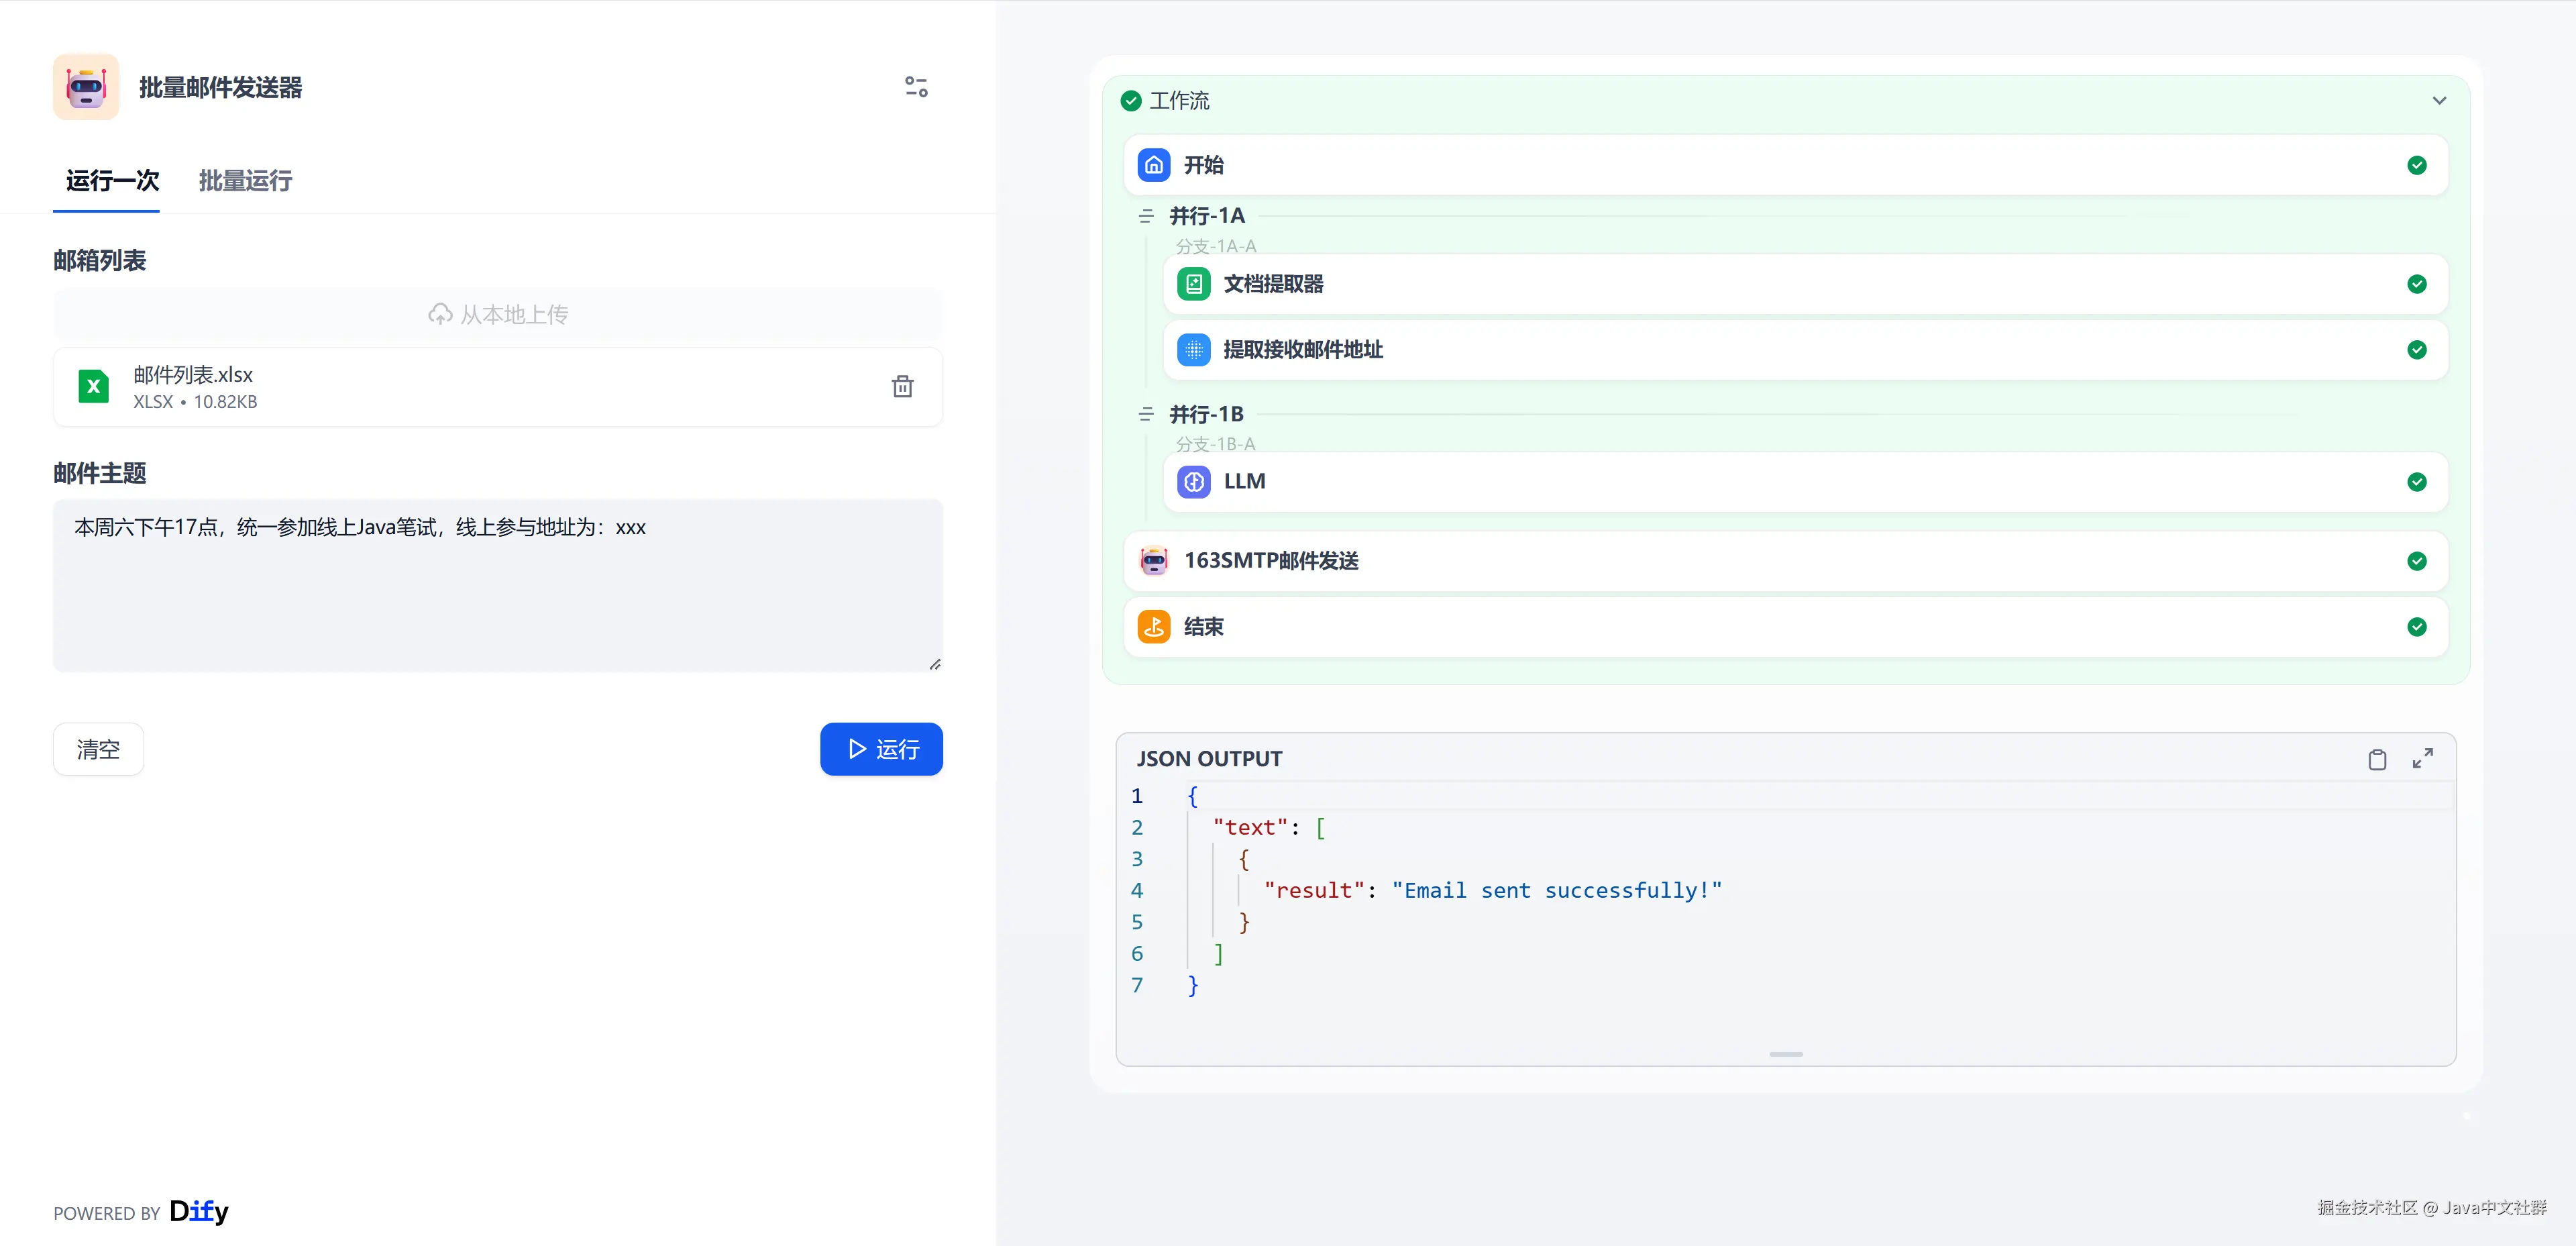Grab the JSON output panel resize handle
2576x1246 pixels.
tap(1785, 1054)
